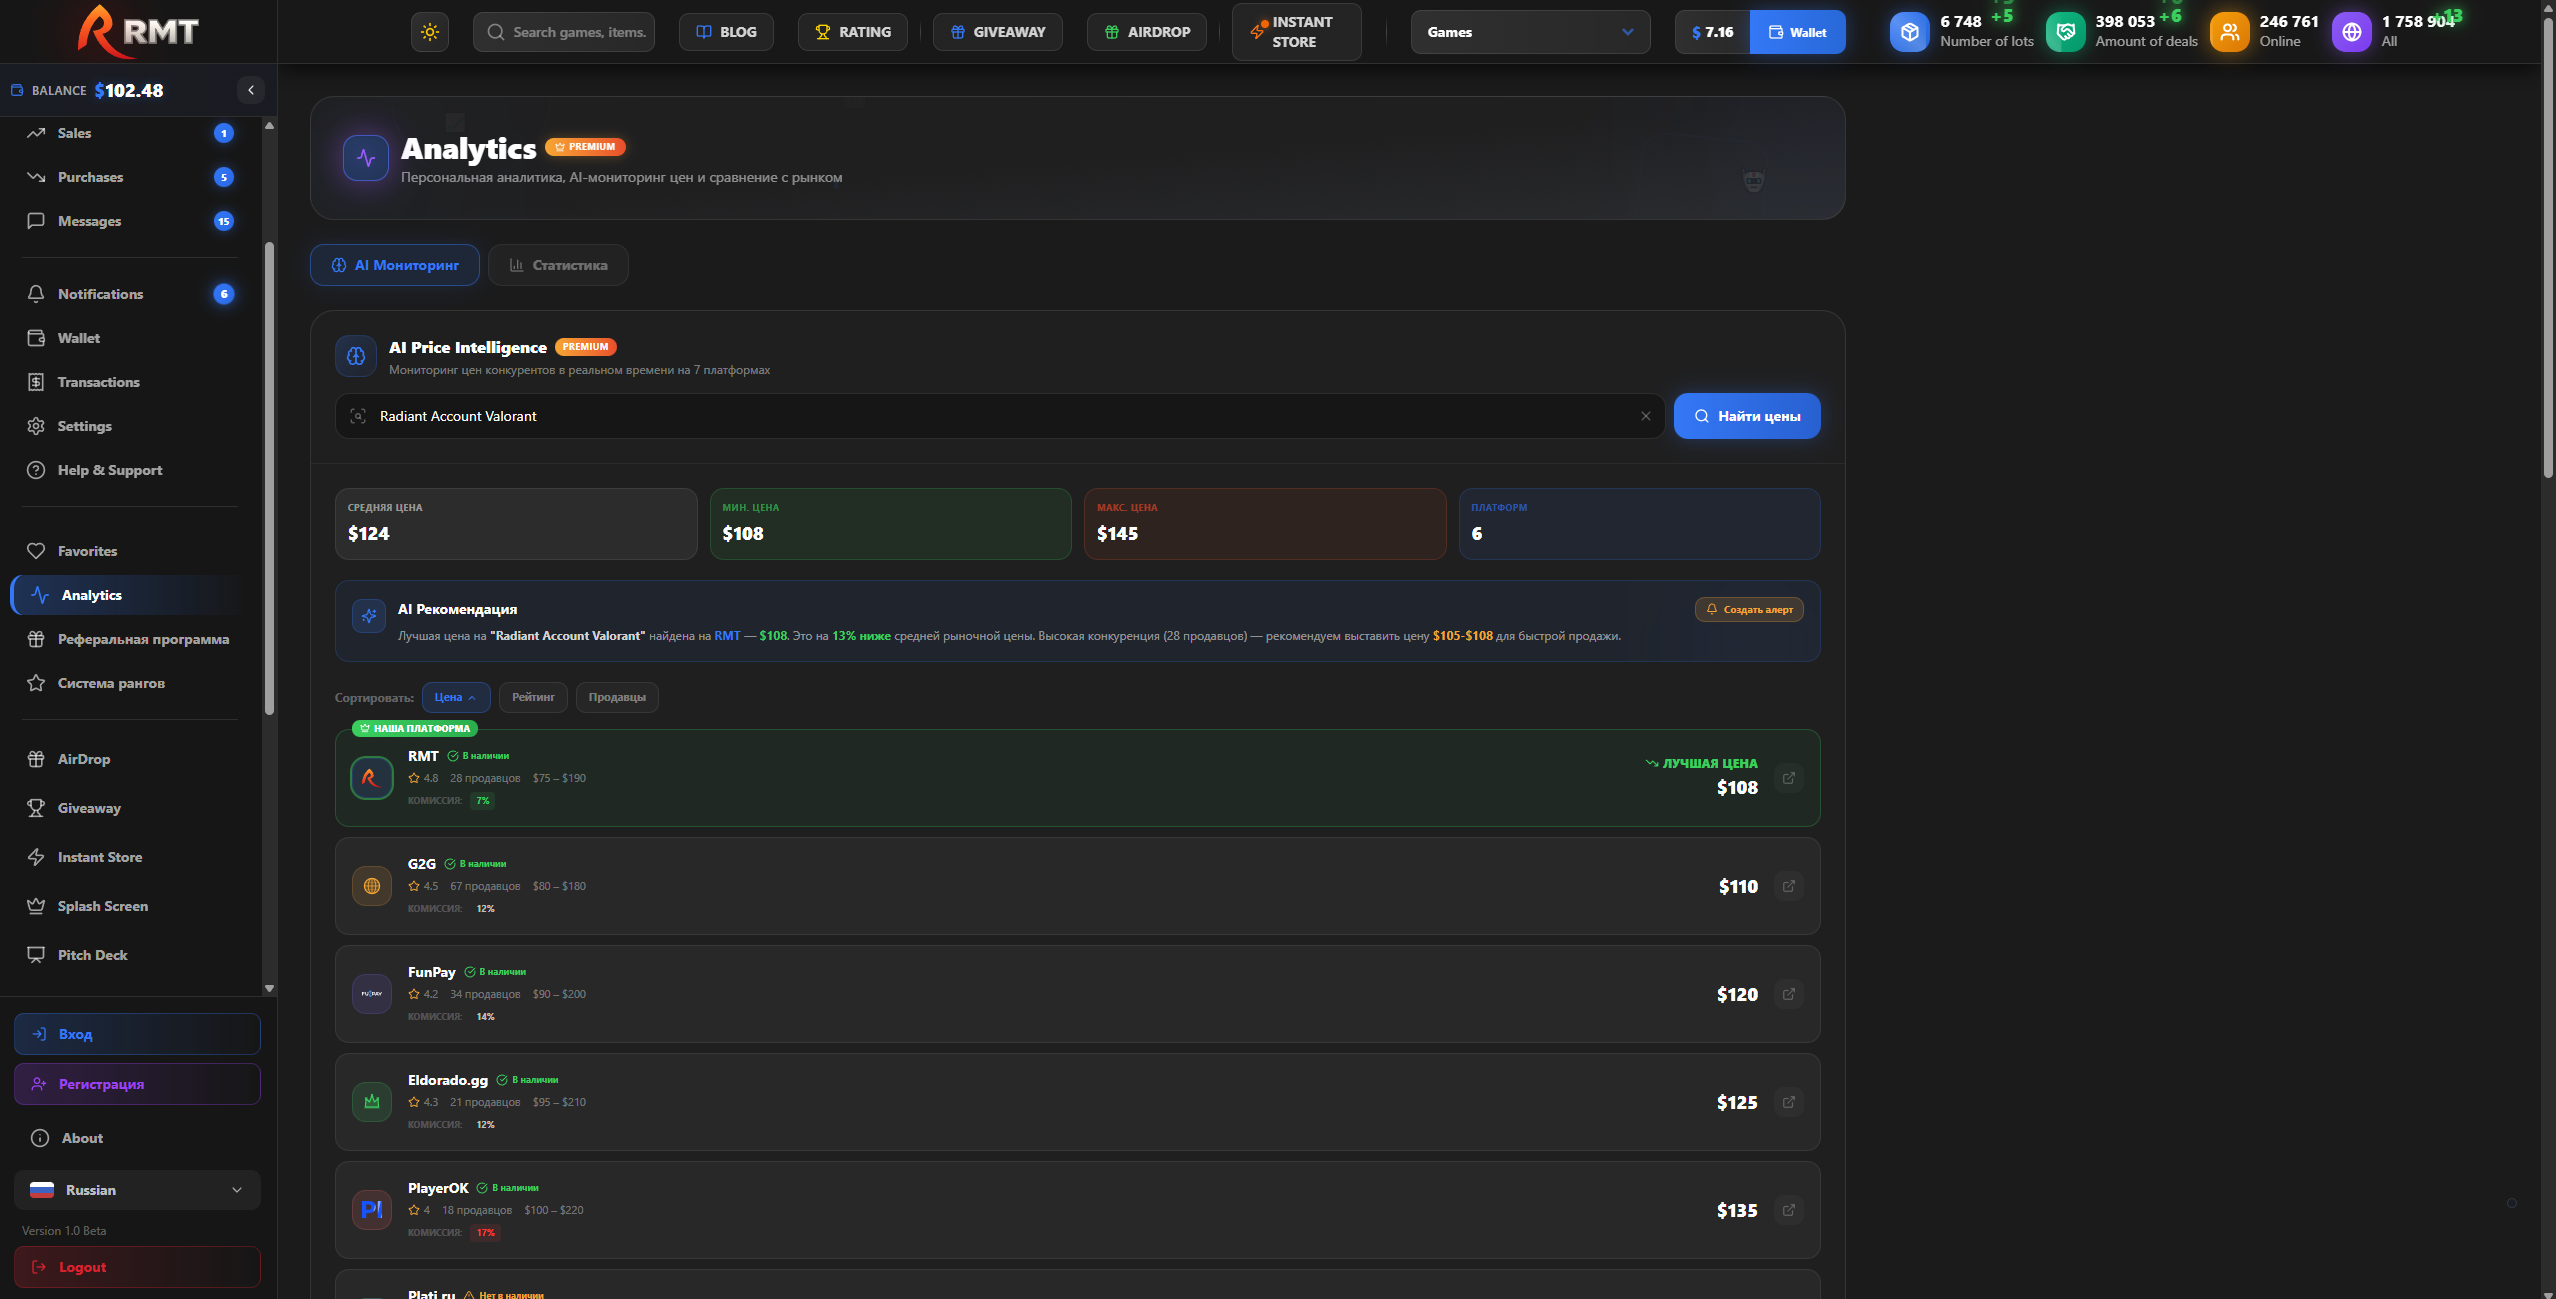Click the $ 7.16 balance display
The height and width of the screenshot is (1299, 2556).
pos(1712,32)
